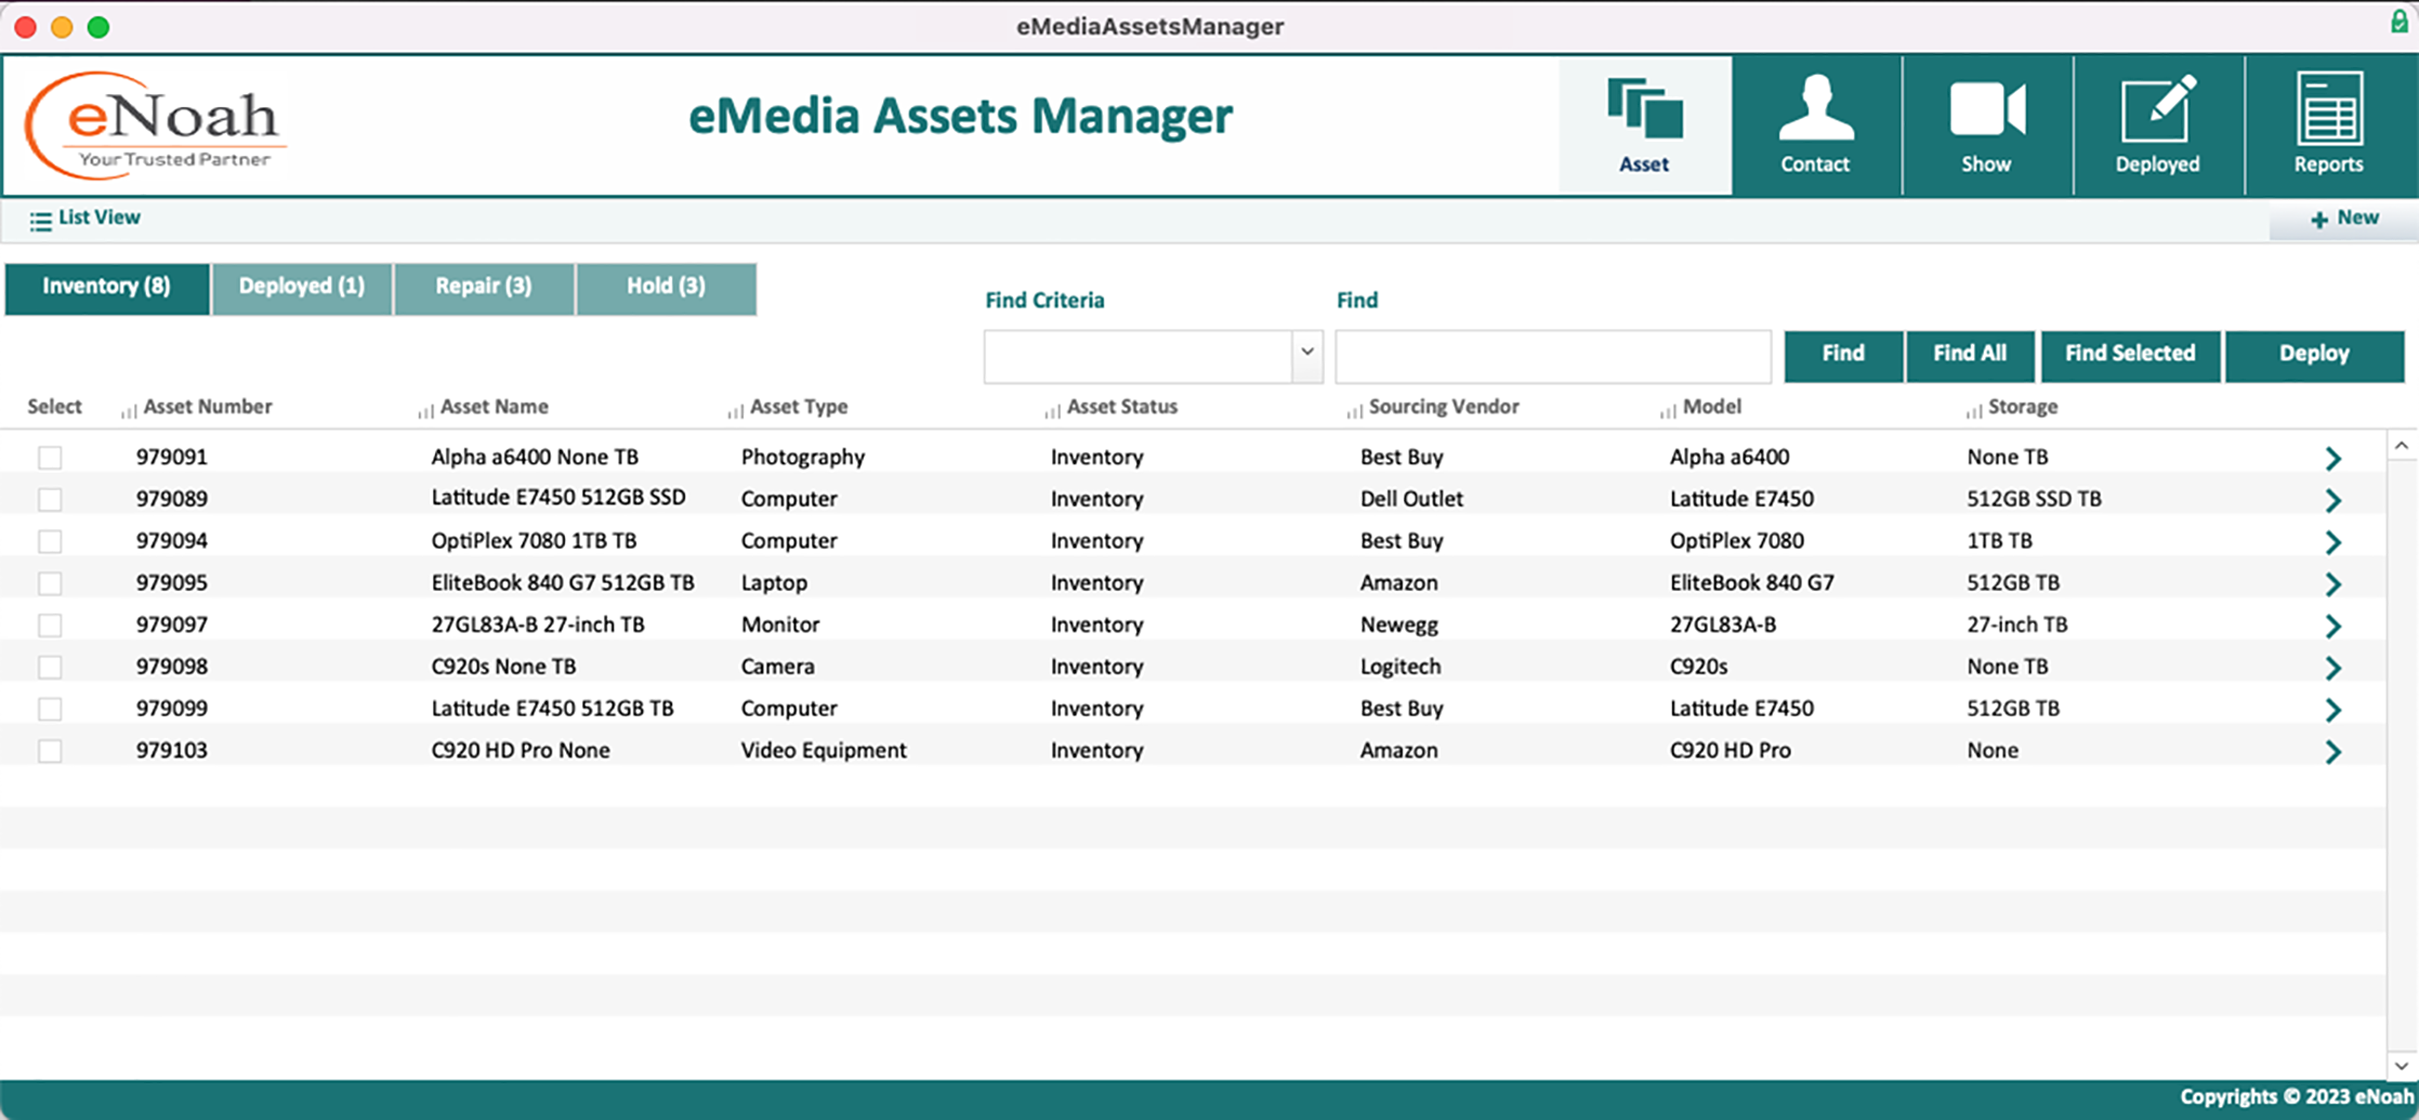
Task: Tick the checkbox for asset 979098
Action: point(50,668)
